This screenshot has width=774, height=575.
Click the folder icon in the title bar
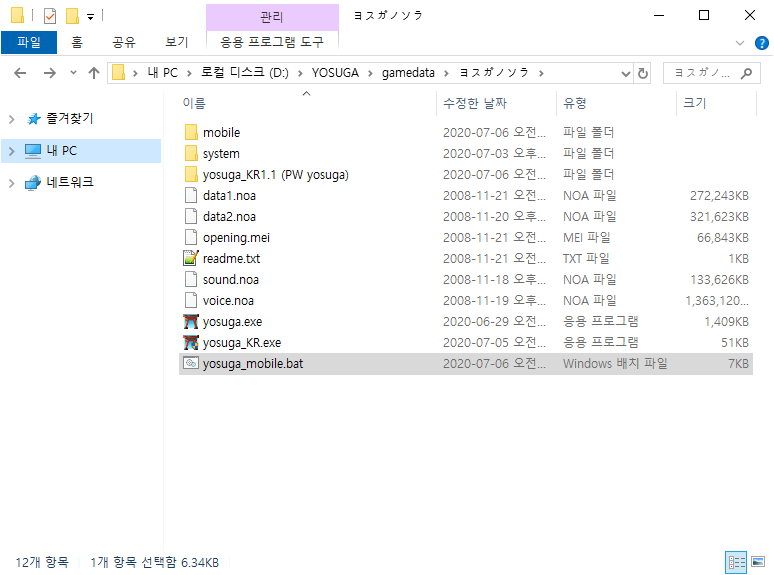click(x=17, y=15)
